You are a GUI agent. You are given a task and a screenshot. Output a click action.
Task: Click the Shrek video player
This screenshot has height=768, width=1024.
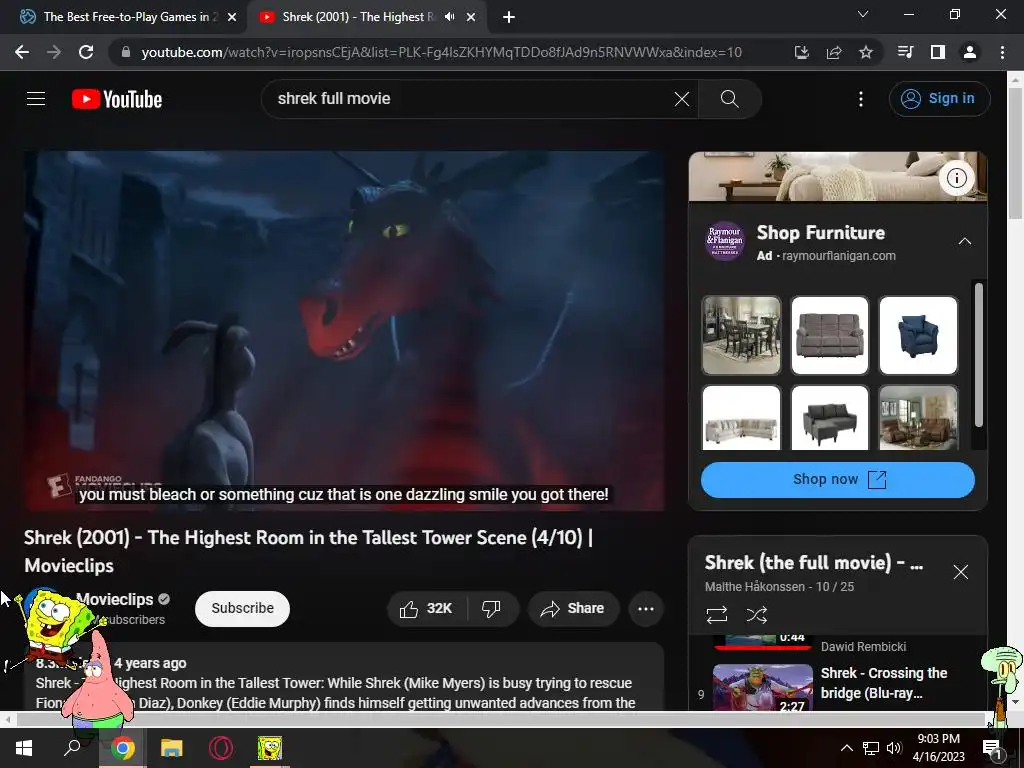pos(344,330)
